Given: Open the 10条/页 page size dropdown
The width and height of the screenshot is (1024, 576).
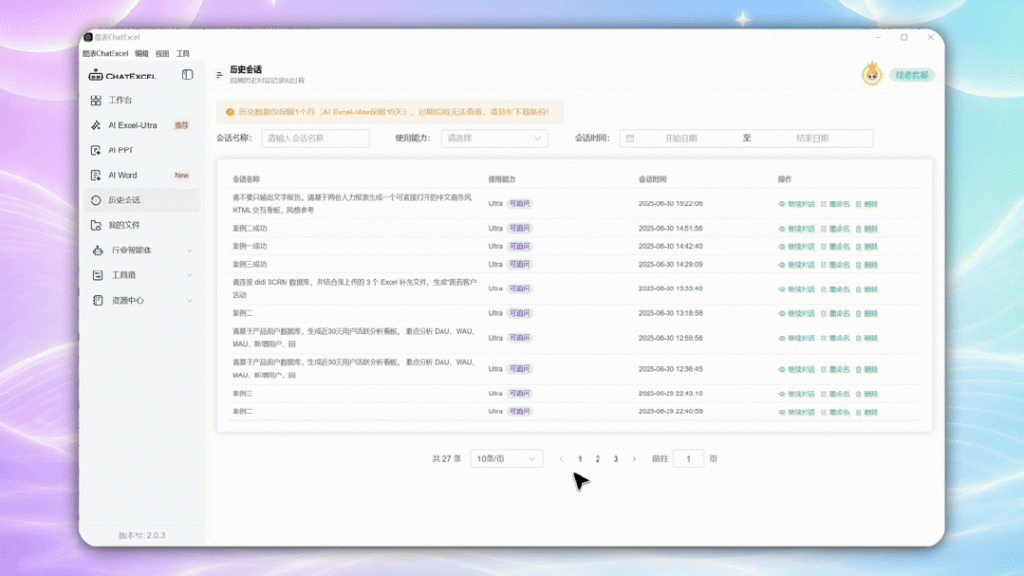Looking at the screenshot, I should (506, 458).
